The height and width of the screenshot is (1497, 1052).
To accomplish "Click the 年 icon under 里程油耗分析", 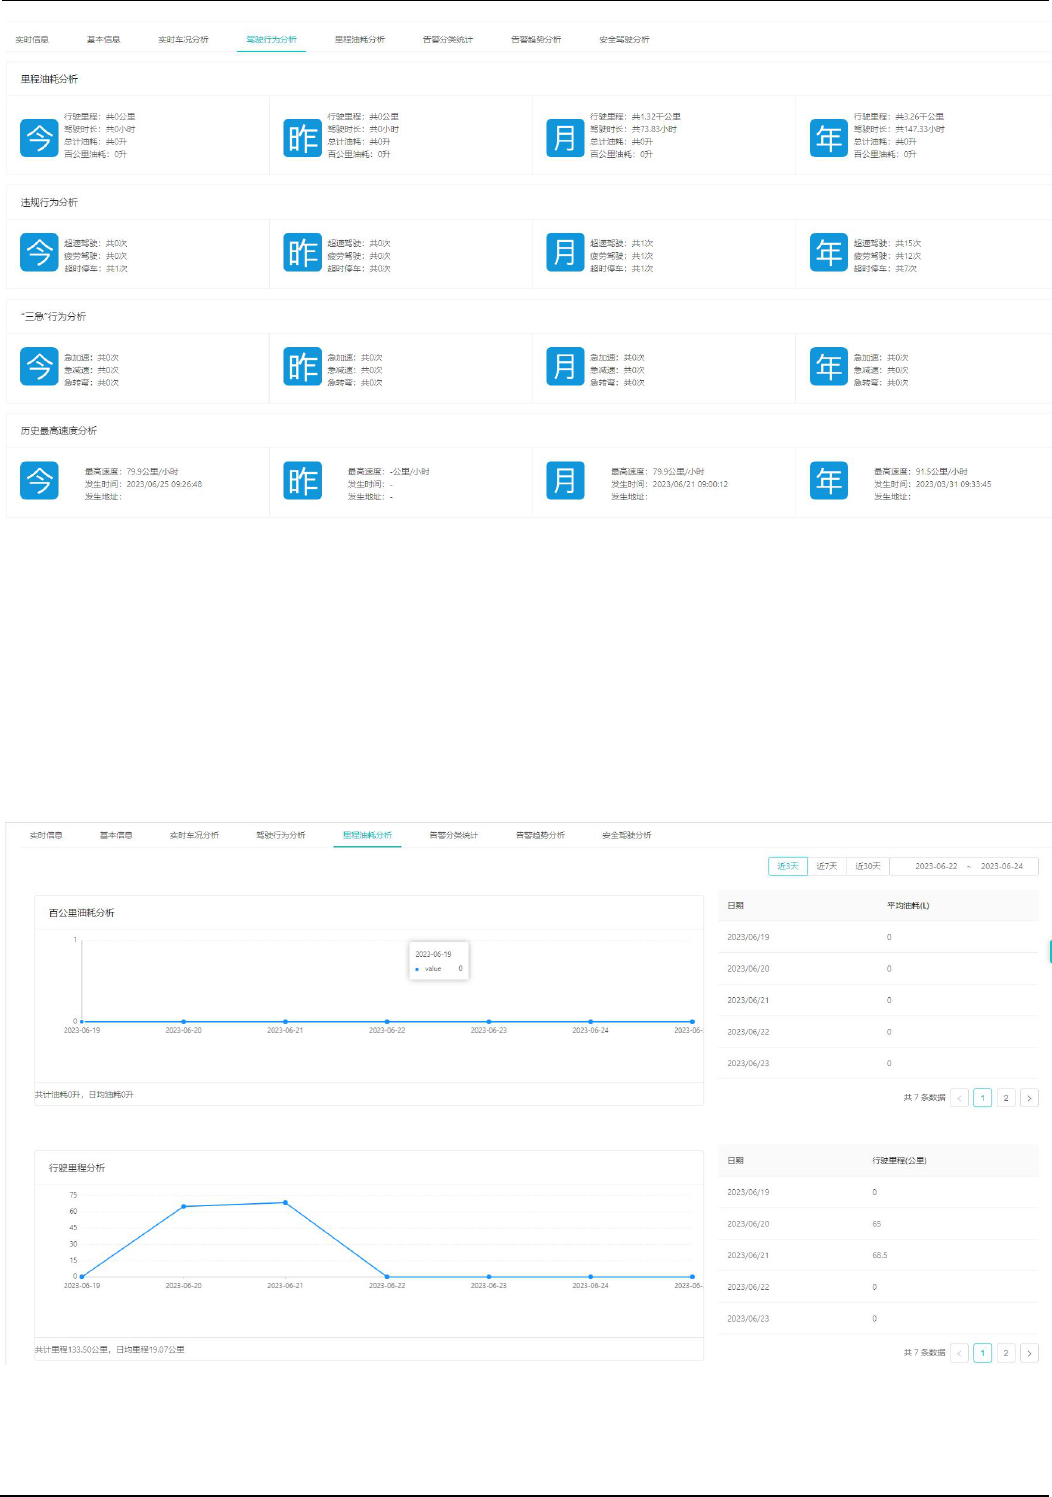I will click(828, 137).
